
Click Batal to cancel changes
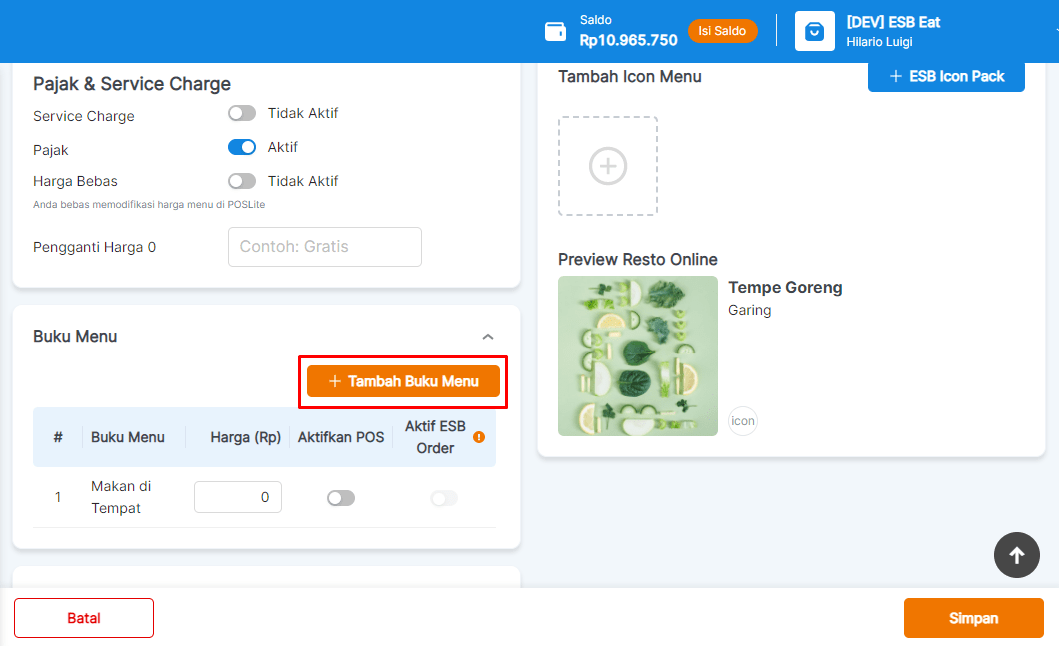pos(83,618)
